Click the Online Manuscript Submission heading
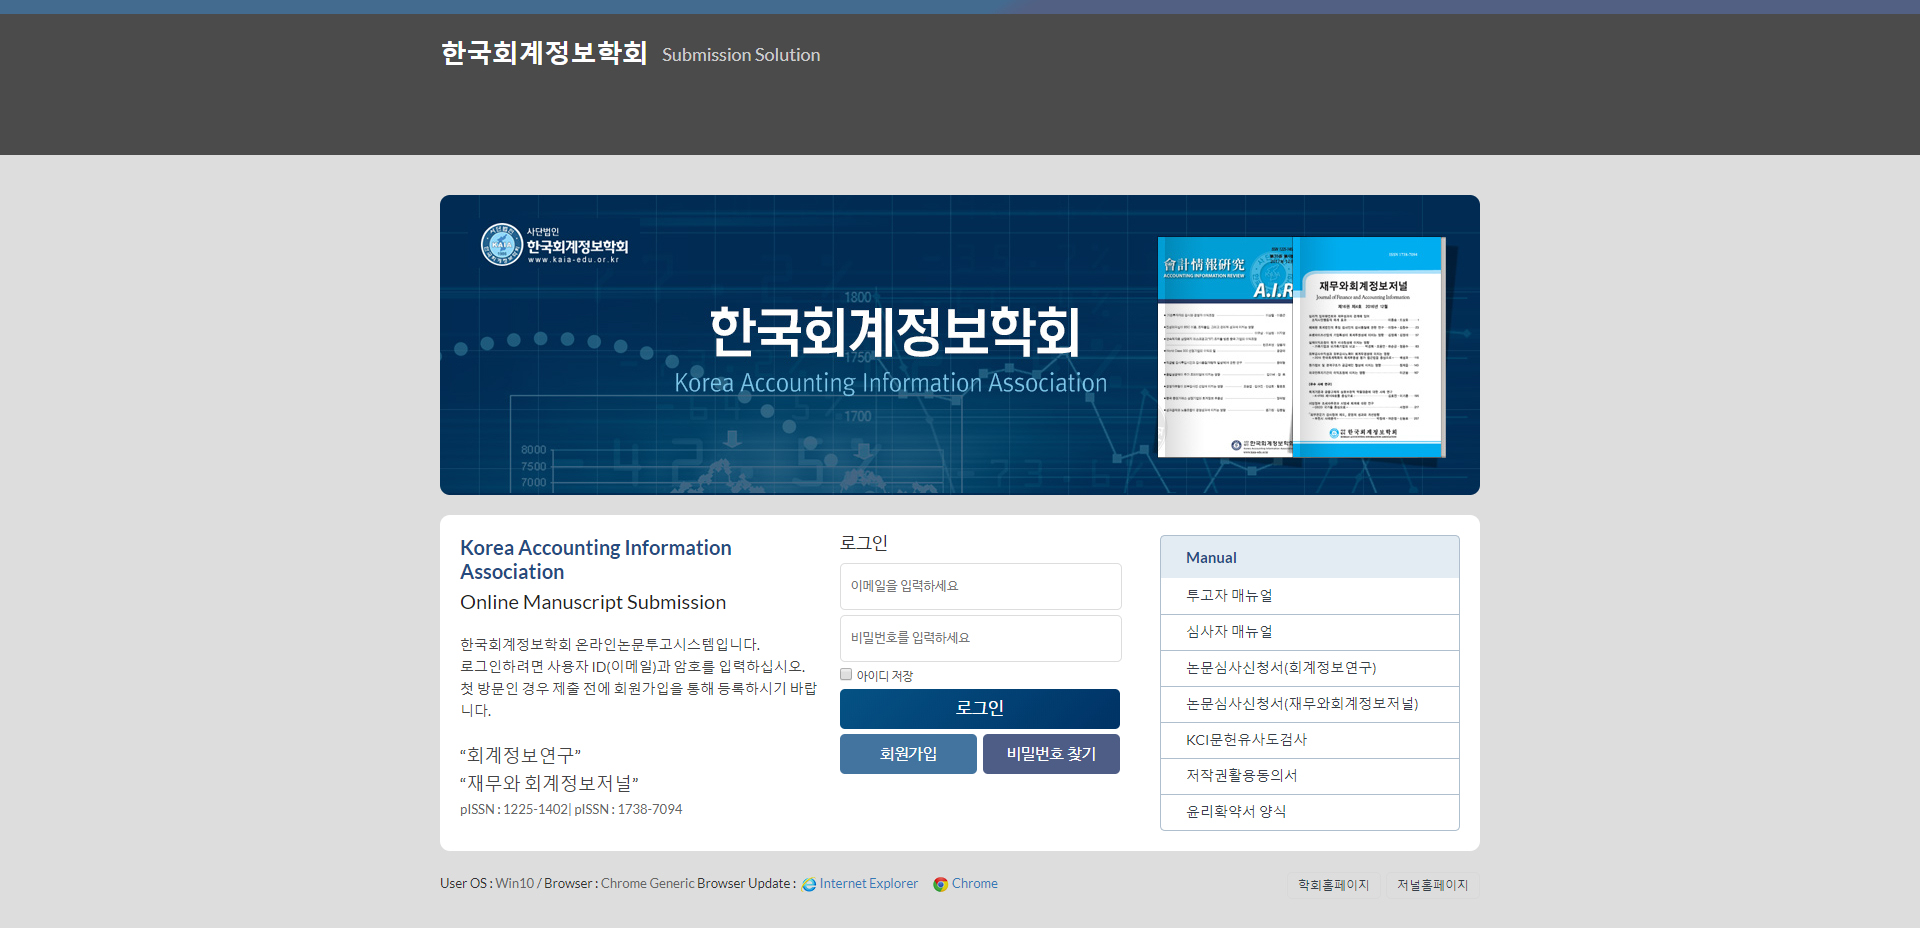The image size is (1920, 928). (593, 602)
